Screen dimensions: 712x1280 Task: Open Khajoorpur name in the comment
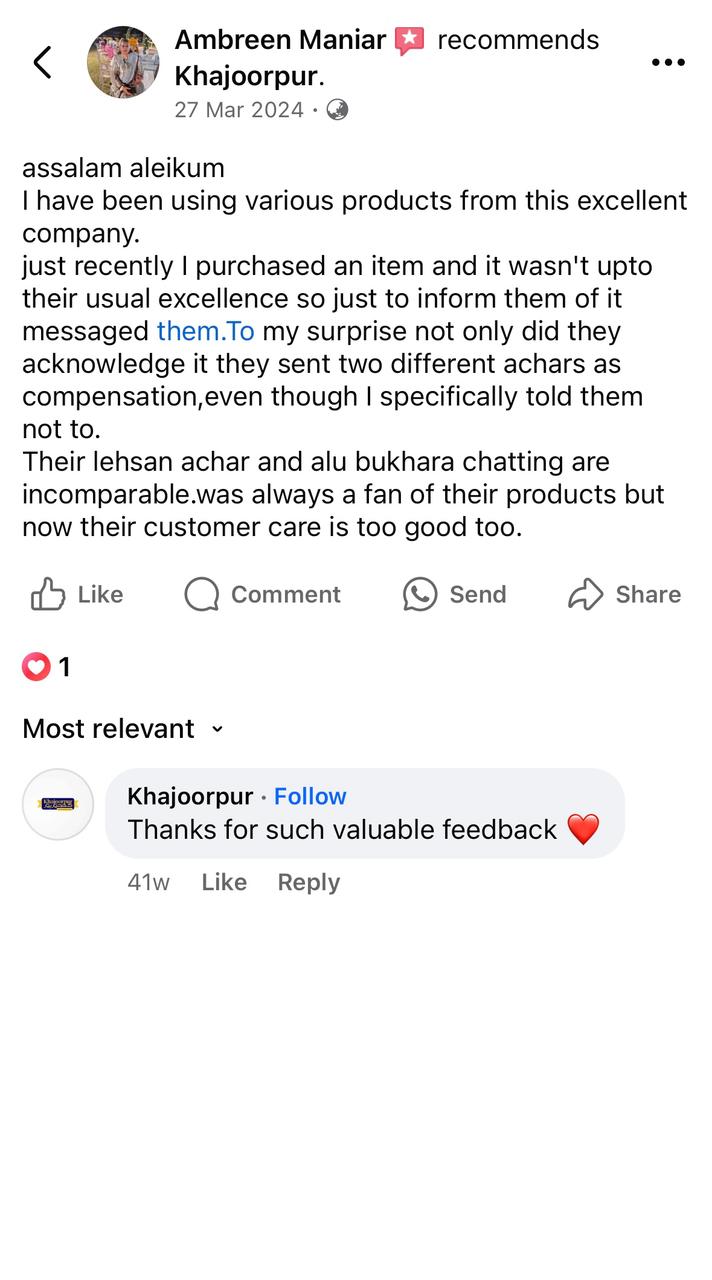[190, 796]
